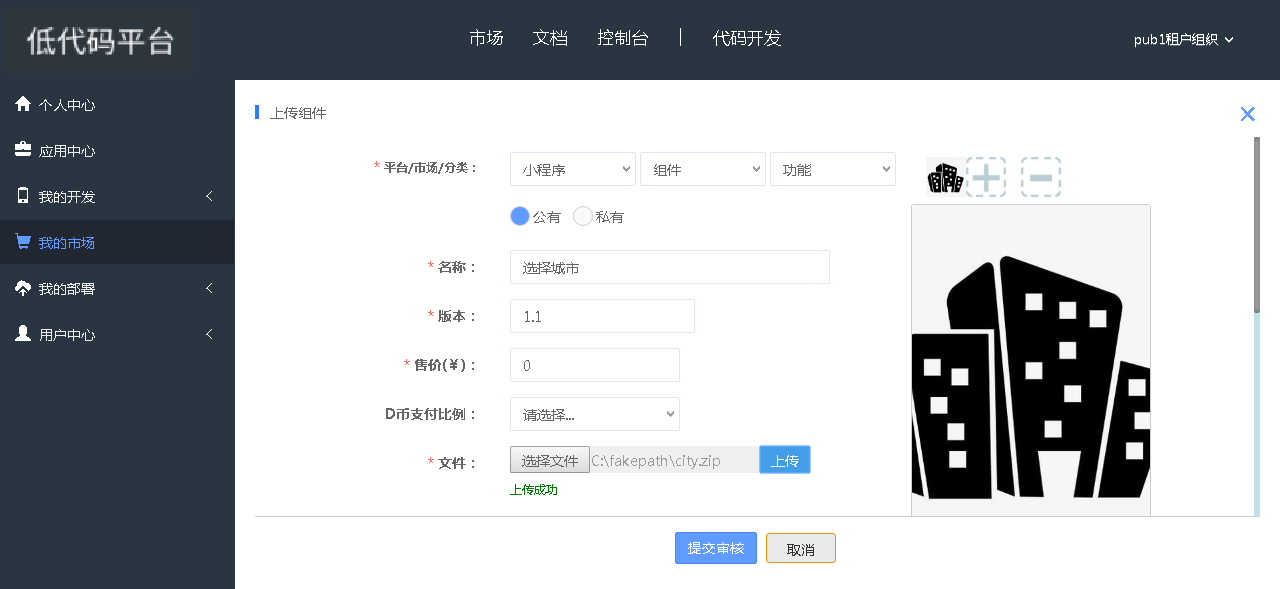Click the user icon beside 用户中心
The width and height of the screenshot is (1280, 589).
click(x=23, y=334)
